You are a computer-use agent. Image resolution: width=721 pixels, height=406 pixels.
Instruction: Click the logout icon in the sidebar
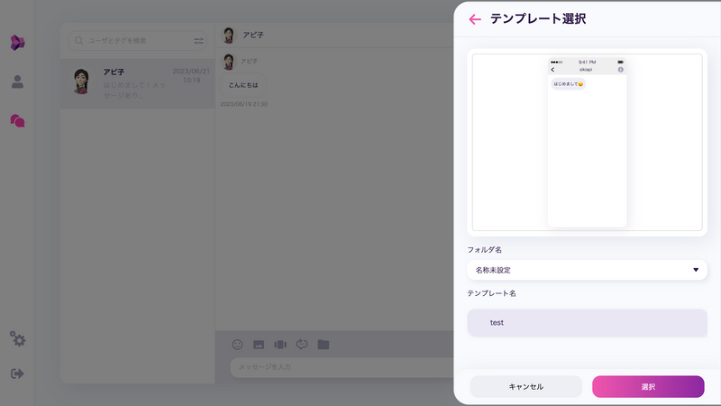pyautogui.click(x=17, y=373)
